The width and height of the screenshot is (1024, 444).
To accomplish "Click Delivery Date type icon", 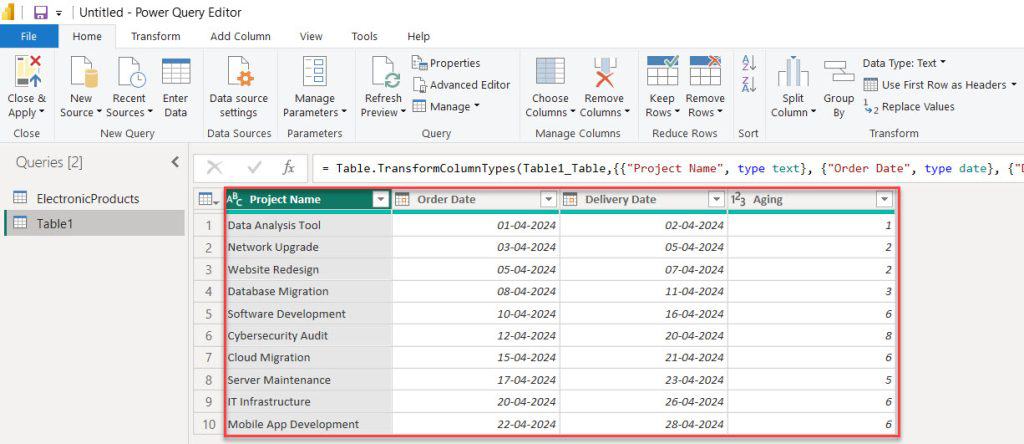I will tap(570, 200).
